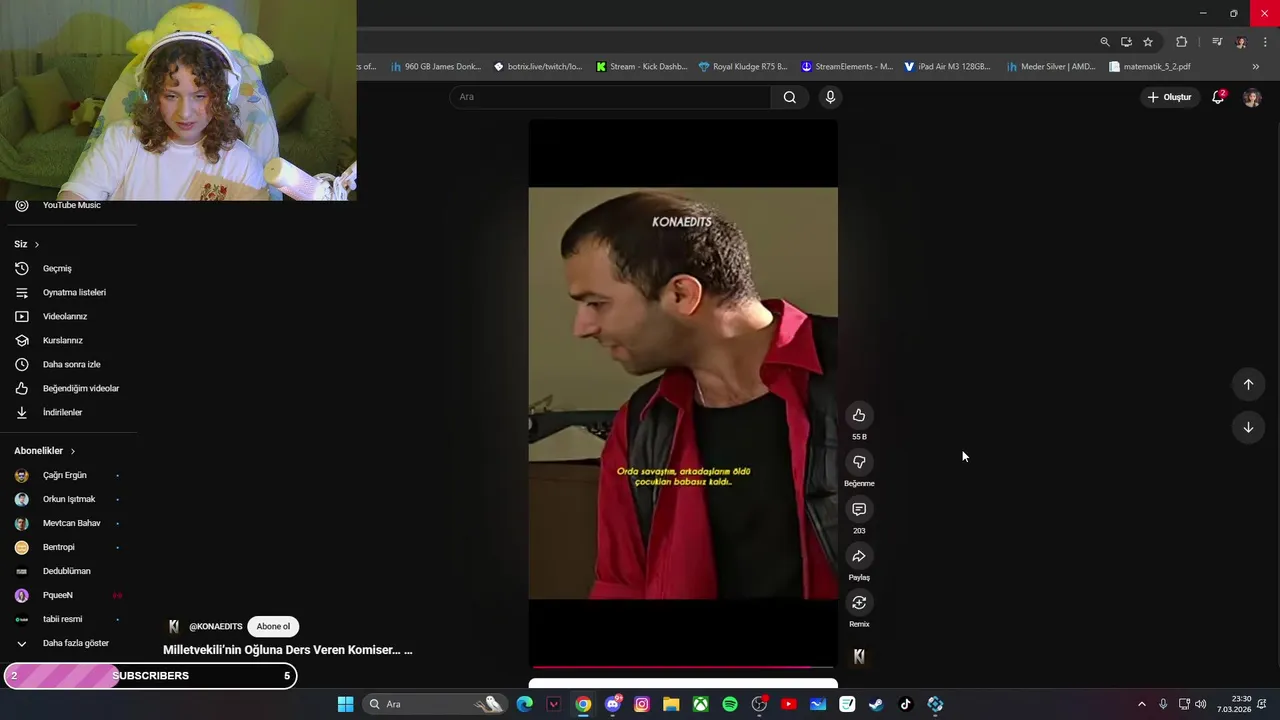Click the video title Milletvekili'nin Oğluna Ders
Viewport: 1280px width, 720px height.
tap(288, 650)
